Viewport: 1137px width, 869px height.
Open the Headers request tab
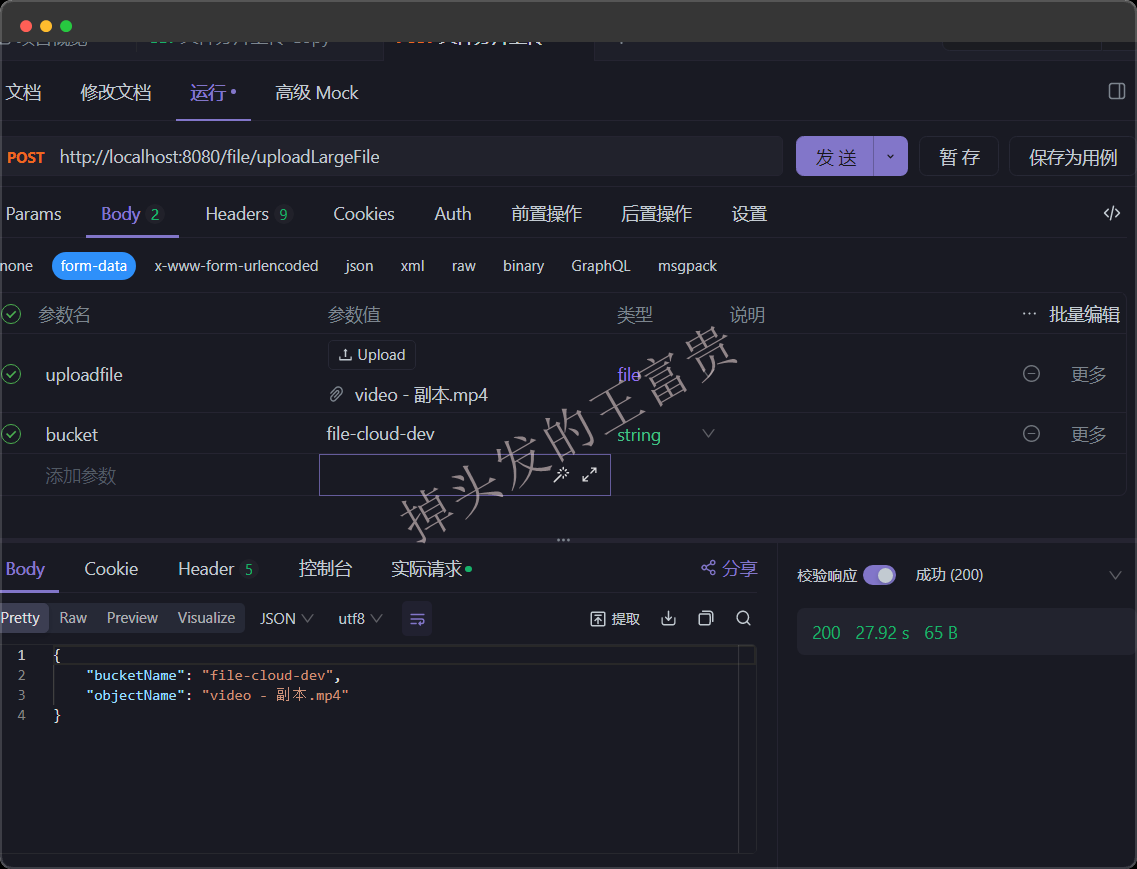[x=247, y=214]
